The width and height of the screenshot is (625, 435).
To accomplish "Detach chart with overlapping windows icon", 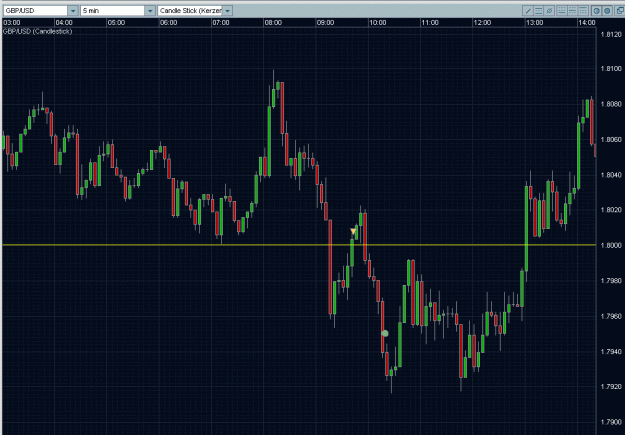I will 619,11.
